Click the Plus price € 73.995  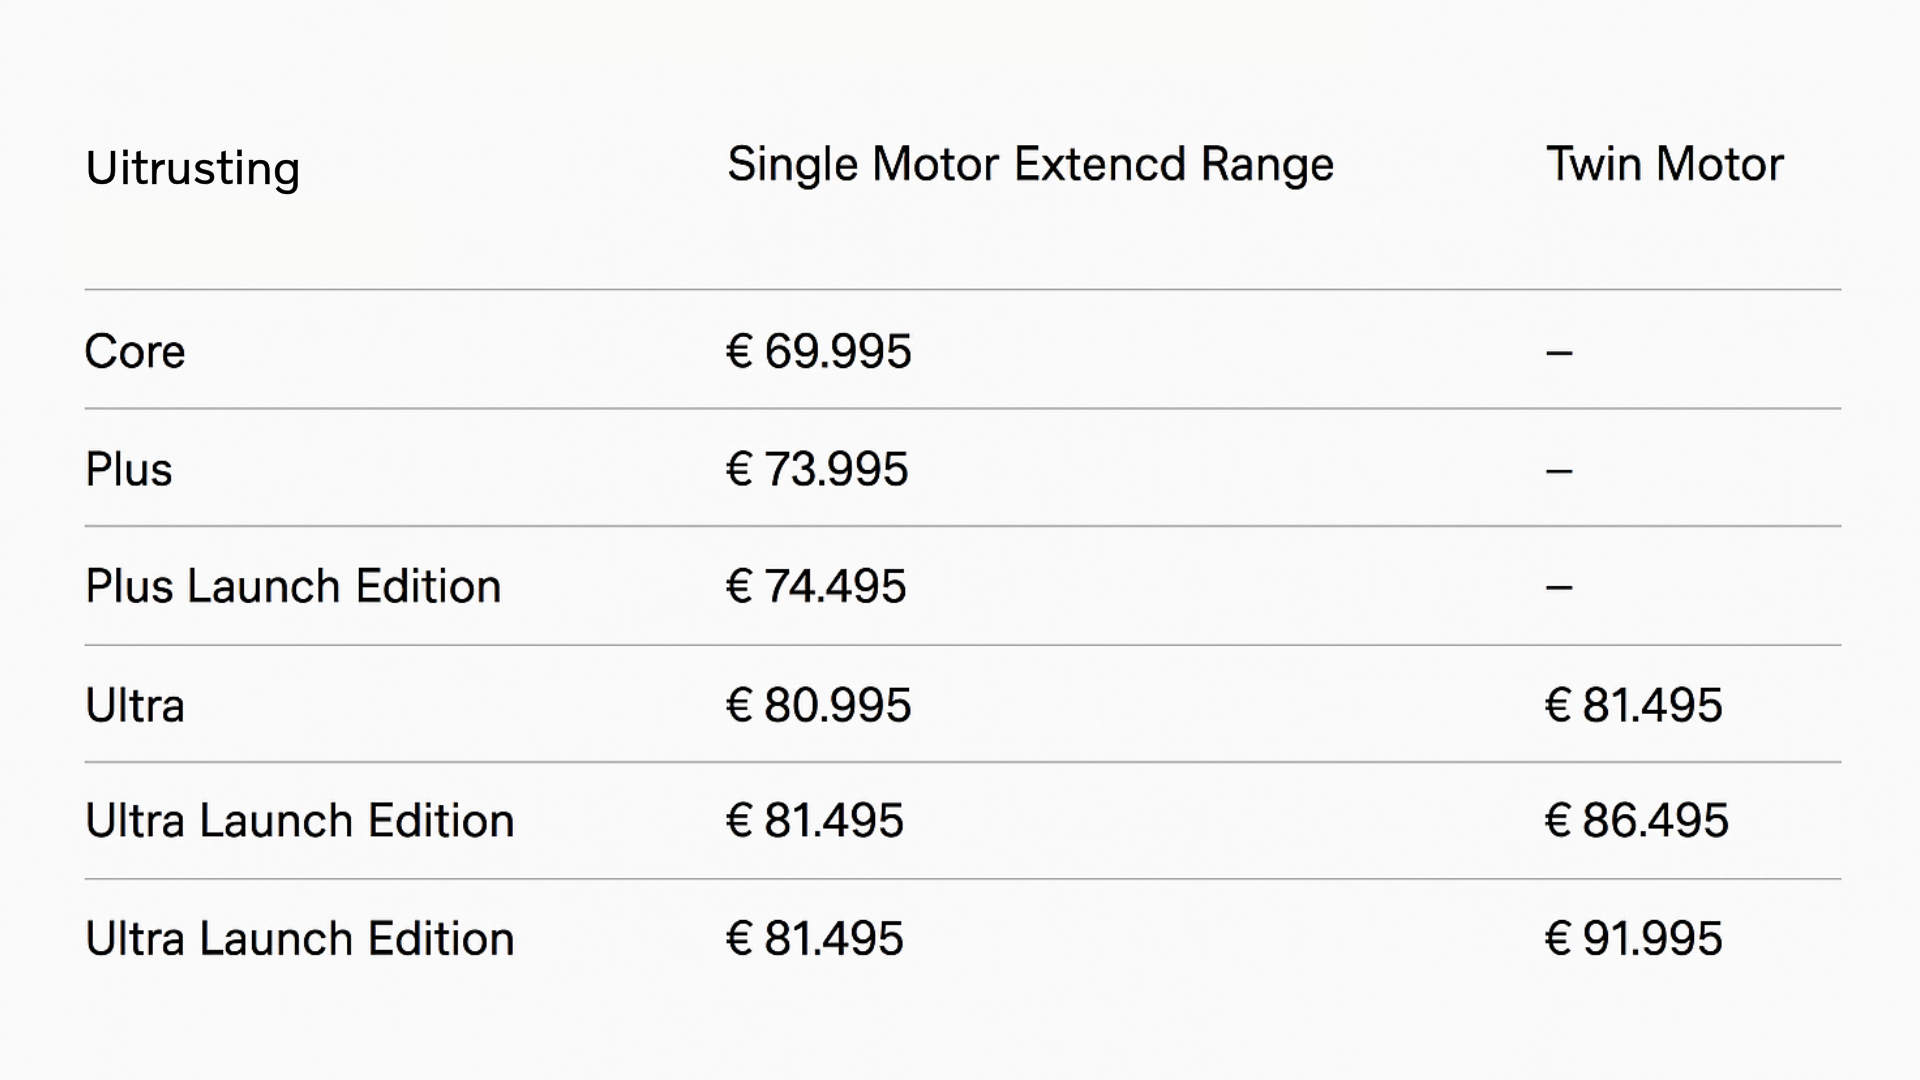[817, 469]
